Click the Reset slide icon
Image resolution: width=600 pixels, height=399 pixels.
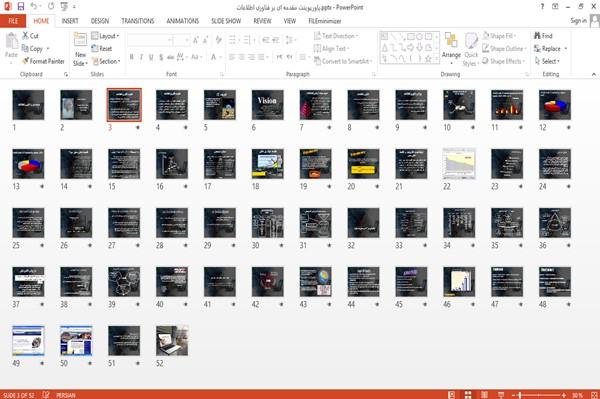[x=95, y=49]
